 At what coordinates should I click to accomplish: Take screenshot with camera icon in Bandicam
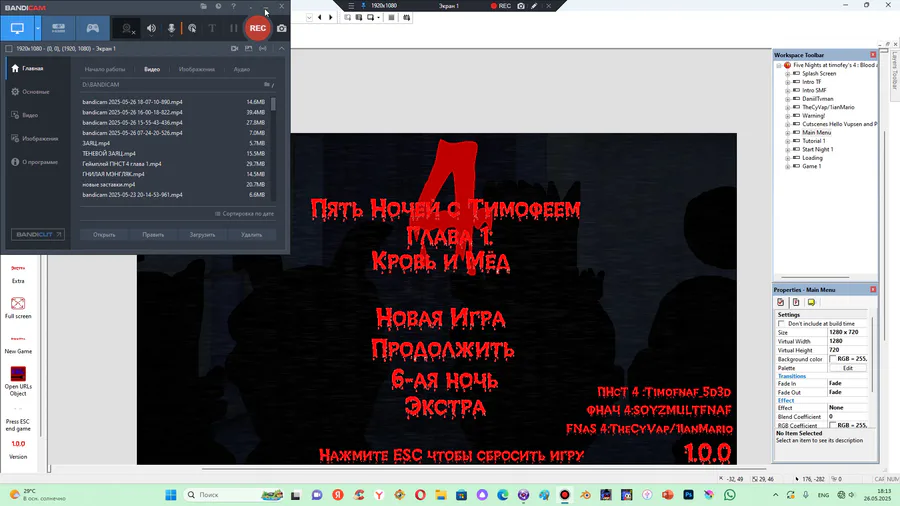[x=281, y=28]
